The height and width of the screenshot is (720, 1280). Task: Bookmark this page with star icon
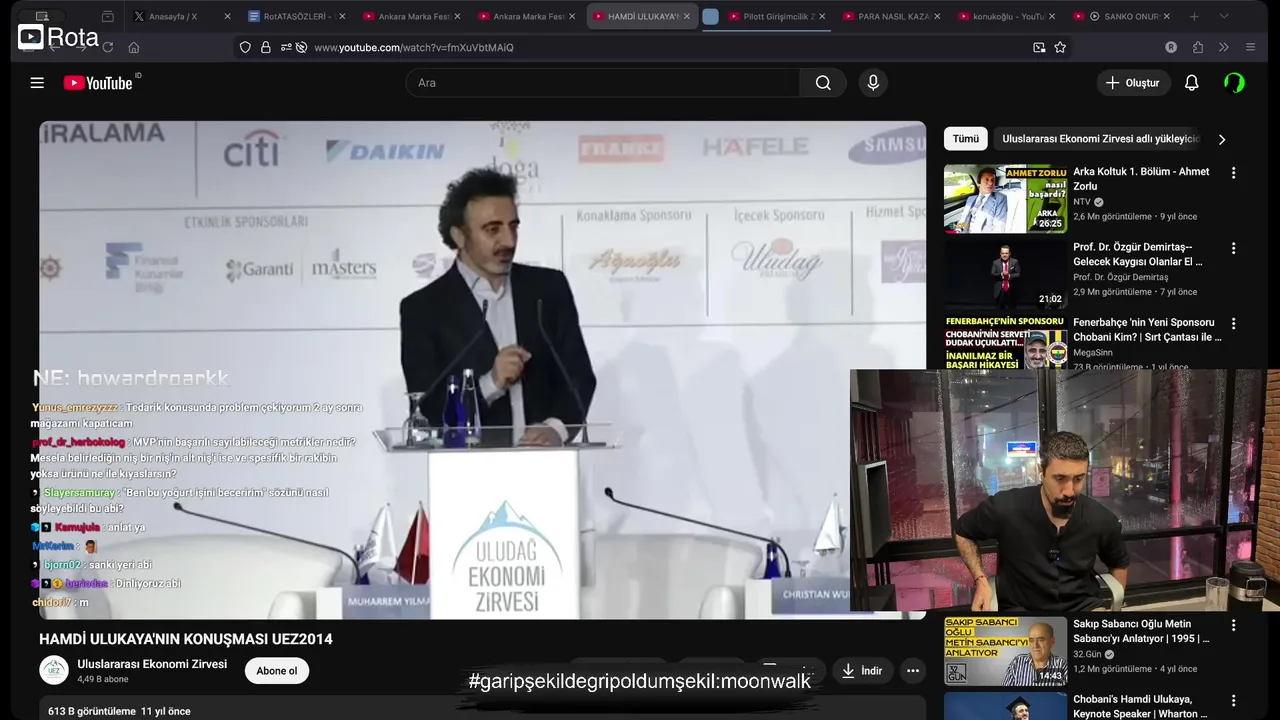pos(1060,47)
